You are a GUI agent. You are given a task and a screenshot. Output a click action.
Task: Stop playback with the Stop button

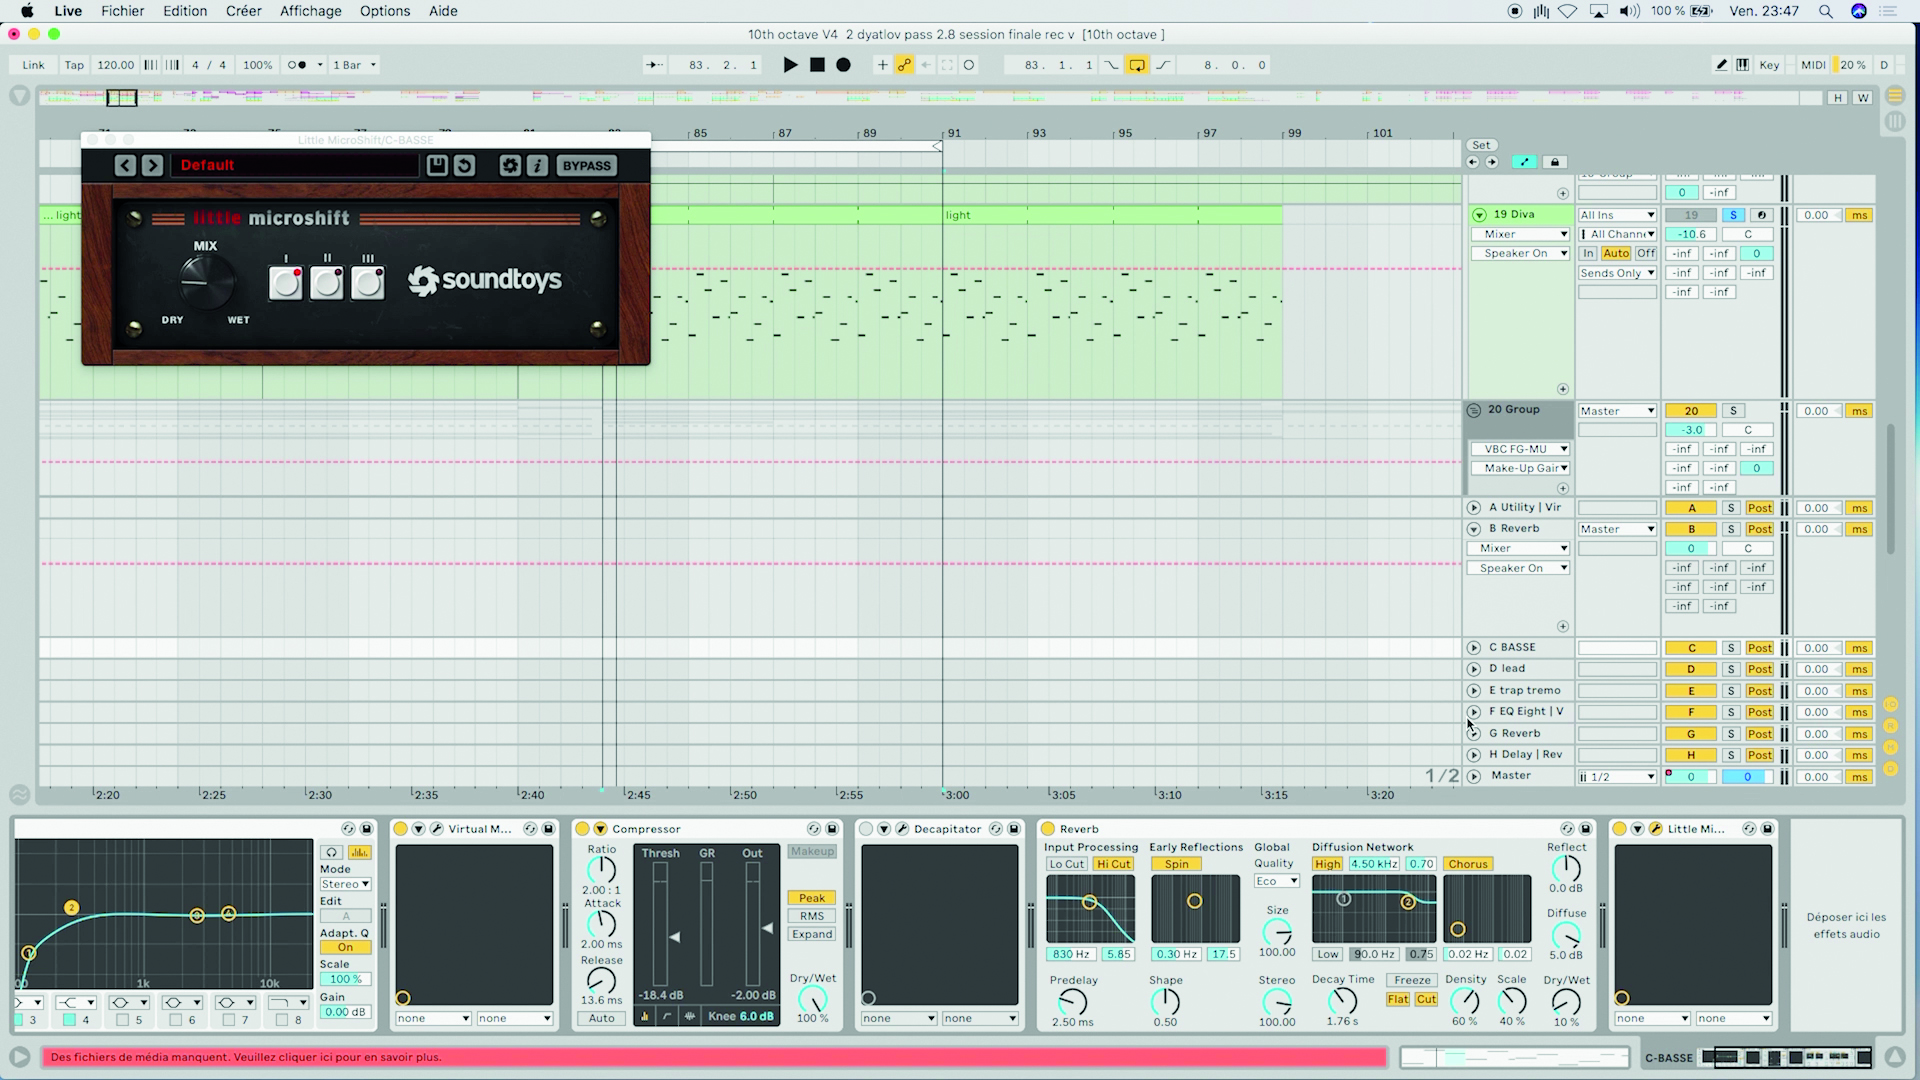click(x=817, y=65)
